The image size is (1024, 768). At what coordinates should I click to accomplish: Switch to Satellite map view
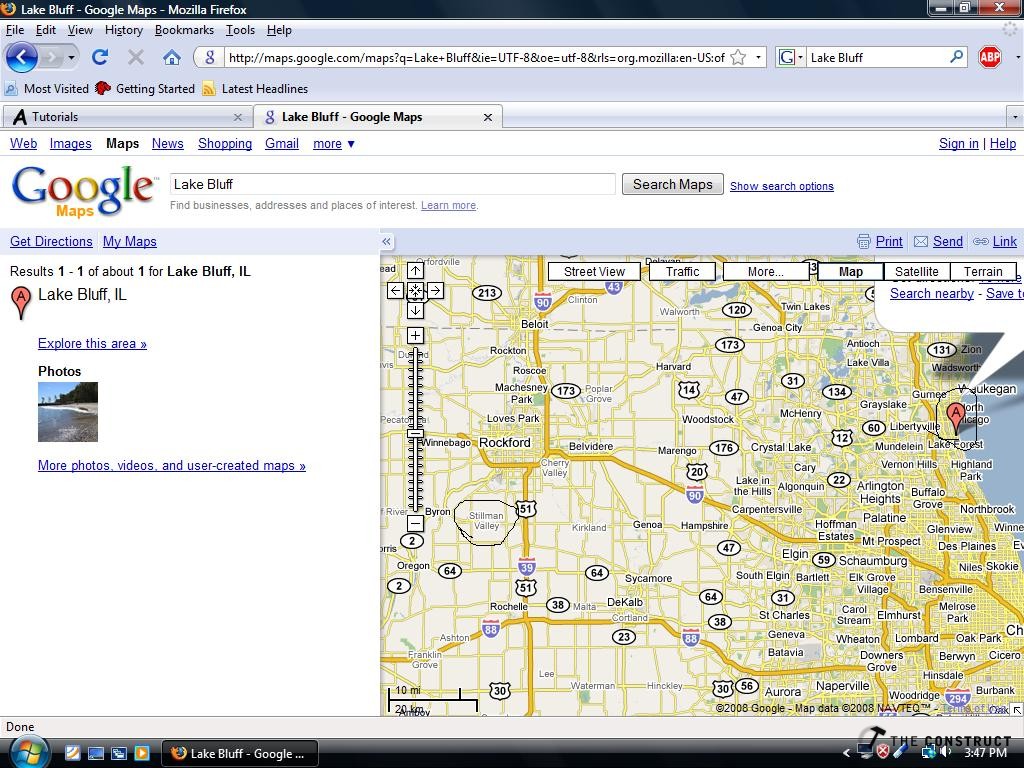pos(916,272)
